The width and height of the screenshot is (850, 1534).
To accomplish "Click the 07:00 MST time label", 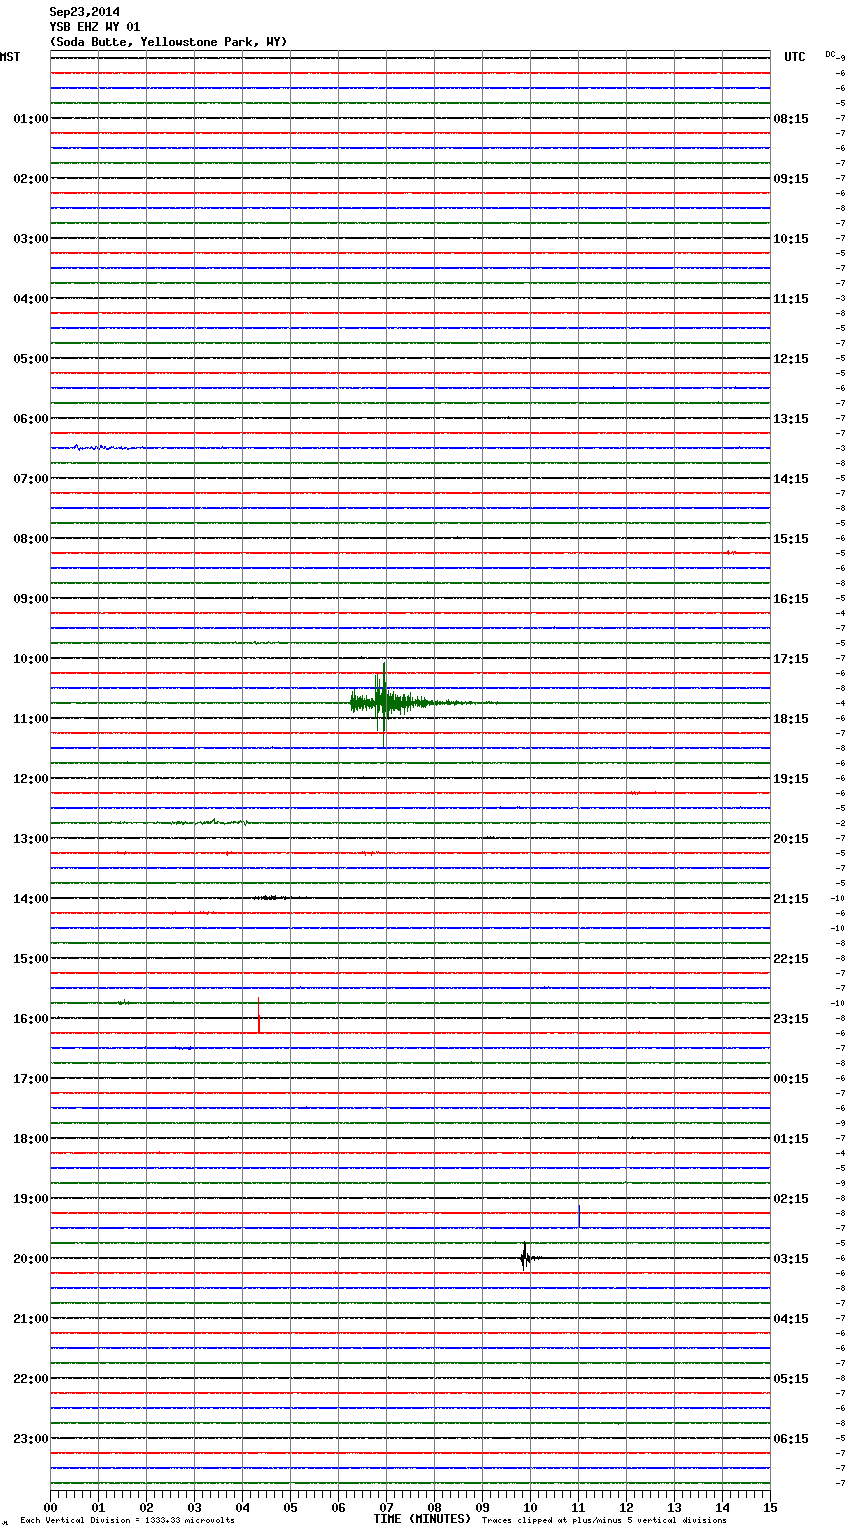I will tap(31, 479).
